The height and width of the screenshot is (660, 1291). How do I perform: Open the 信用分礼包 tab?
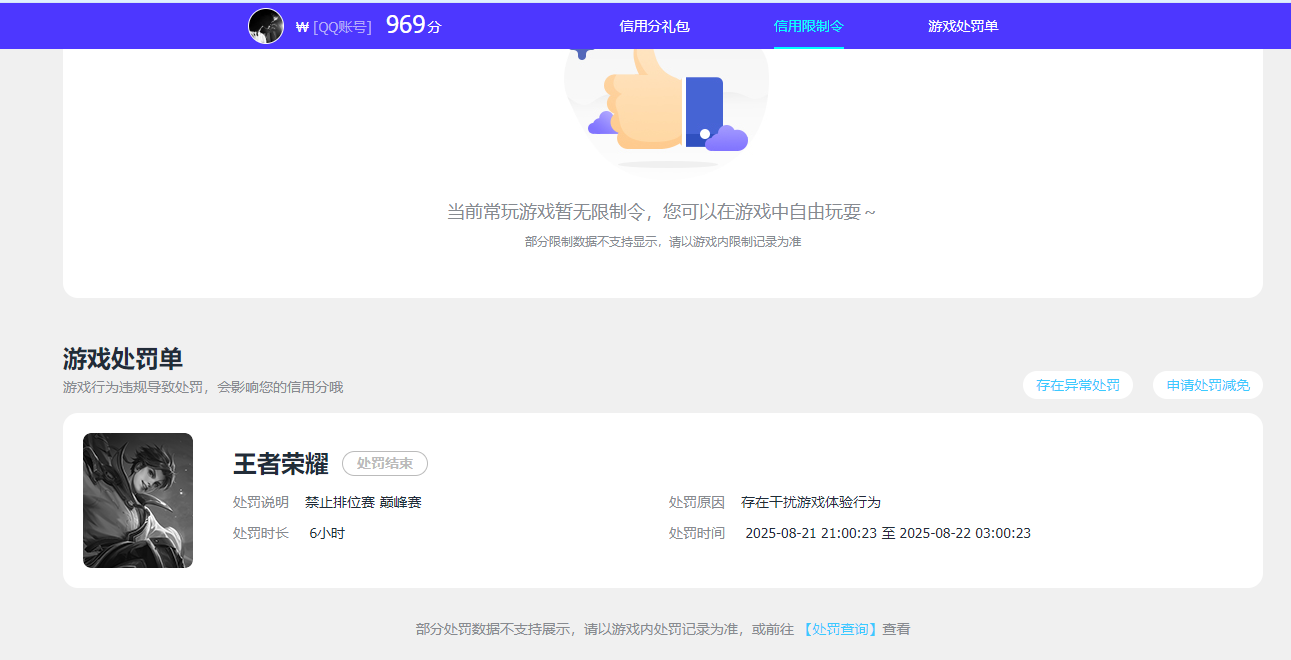pyautogui.click(x=654, y=26)
